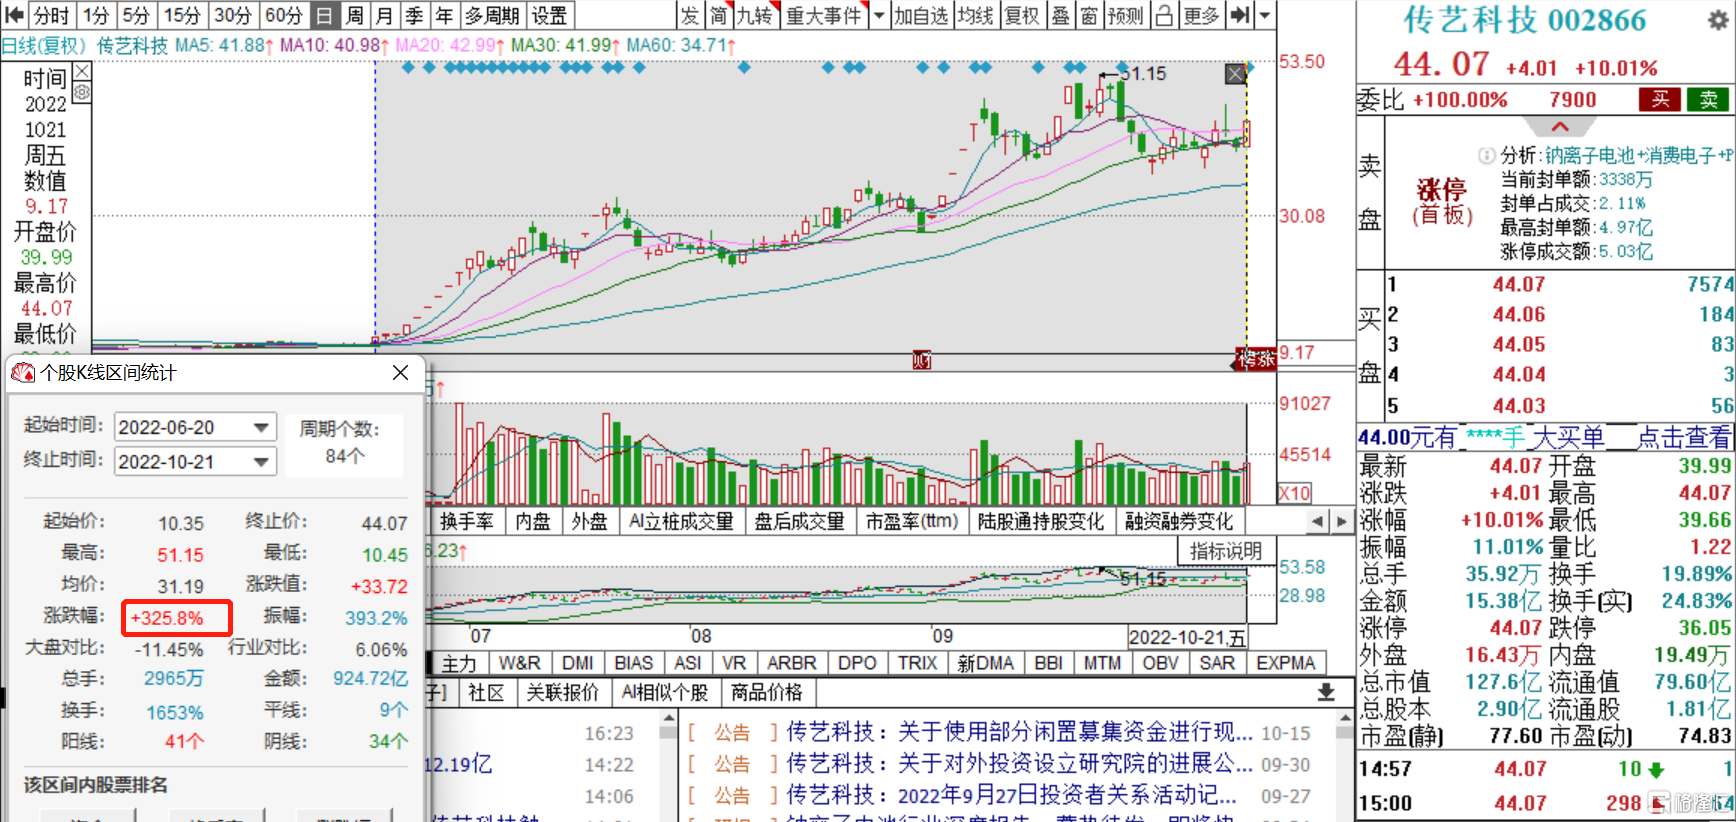This screenshot has height=822, width=1736.
Task: Toggle 均线 moving averages display
Action: click(x=976, y=15)
